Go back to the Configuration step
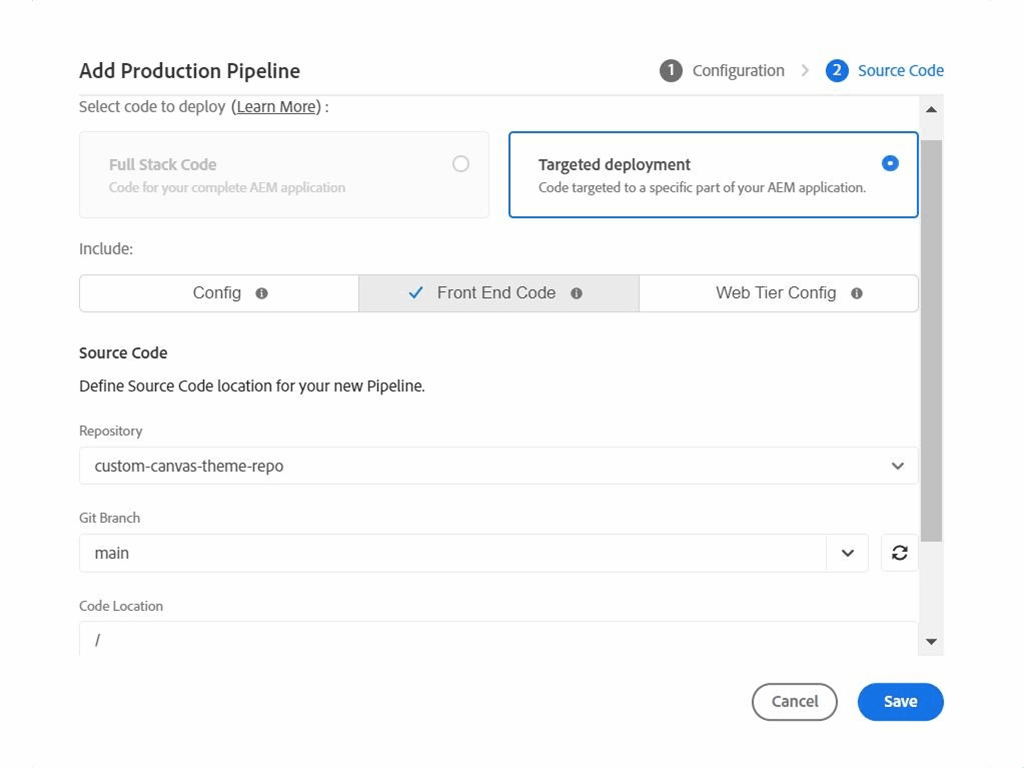The image size is (1024, 768). [x=738, y=71]
